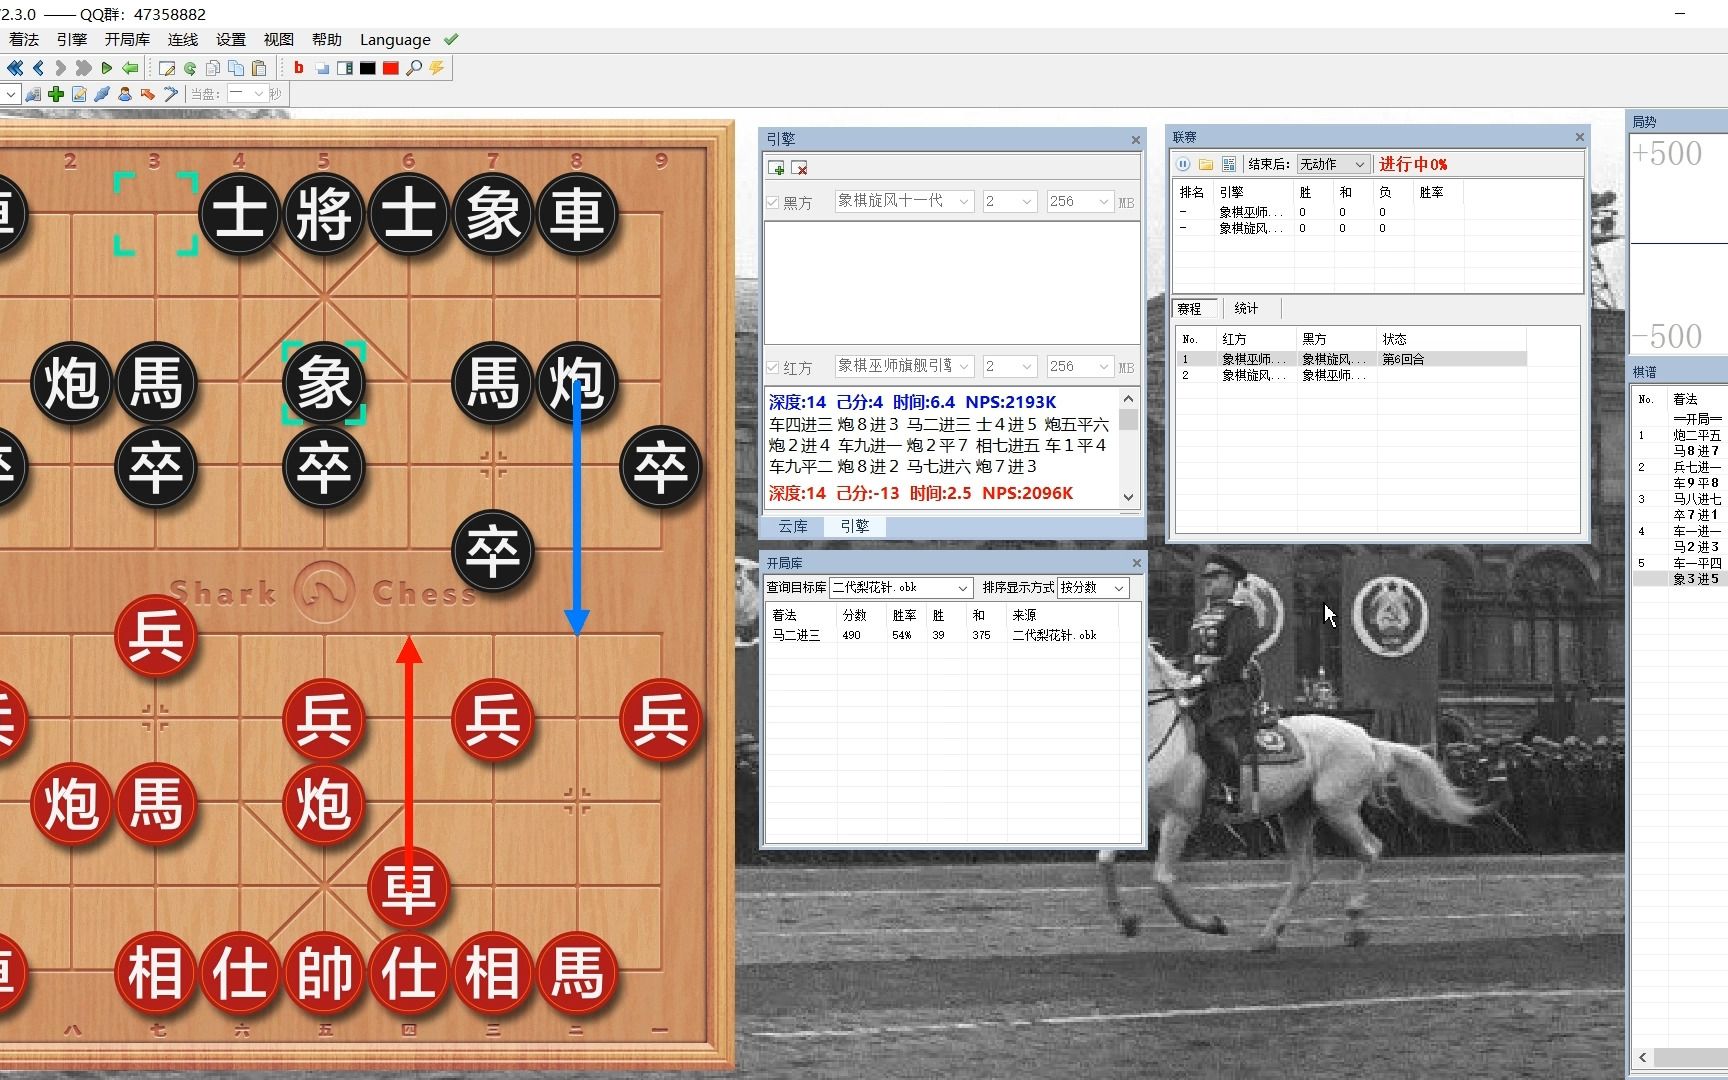Image resolution: width=1728 pixels, height=1080 pixels.
Task: Toggle the 红方 engine checkbox
Action: tap(772, 368)
